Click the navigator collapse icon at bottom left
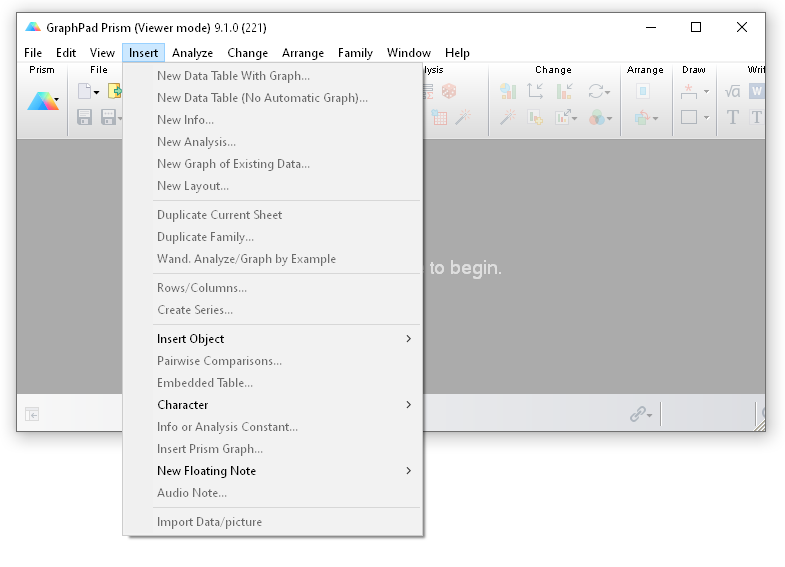Screen dimensions: 785x567 (32, 414)
